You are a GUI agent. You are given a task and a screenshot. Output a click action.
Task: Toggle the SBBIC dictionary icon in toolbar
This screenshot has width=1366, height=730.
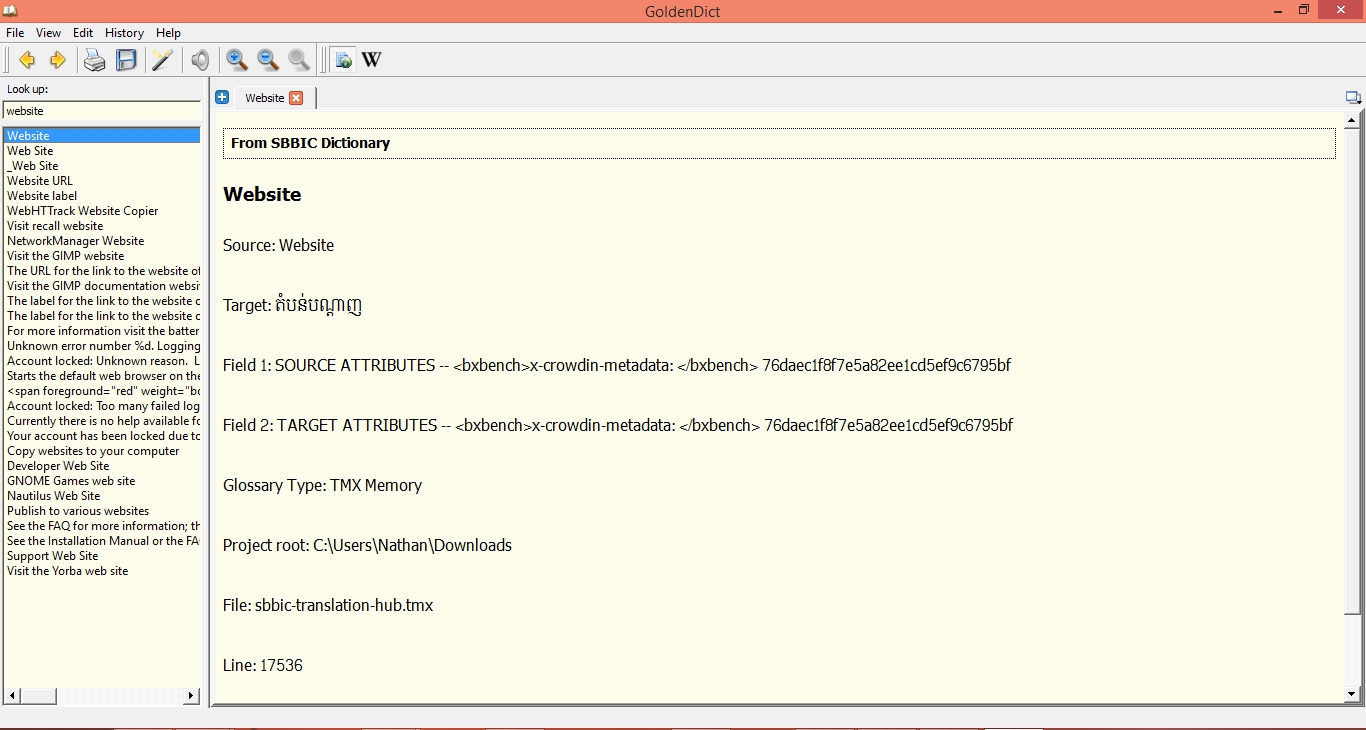[x=343, y=60]
